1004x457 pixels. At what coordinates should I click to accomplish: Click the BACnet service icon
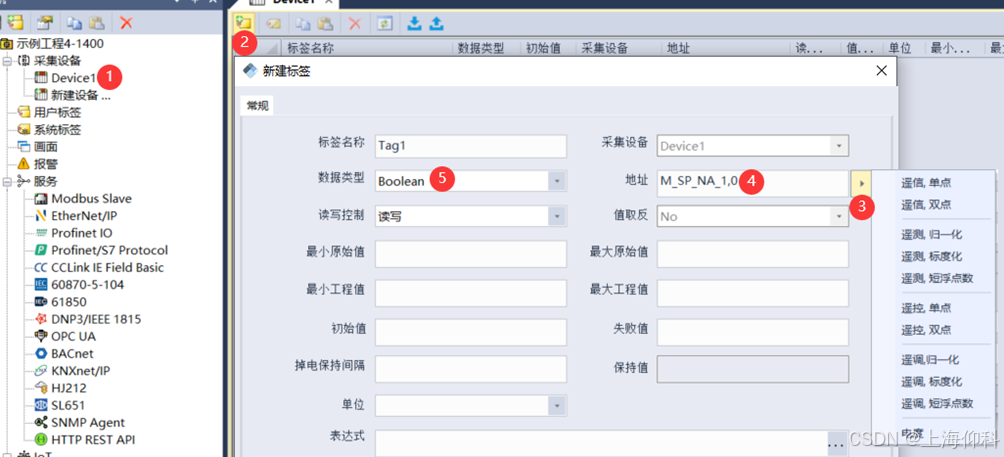coord(41,353)
